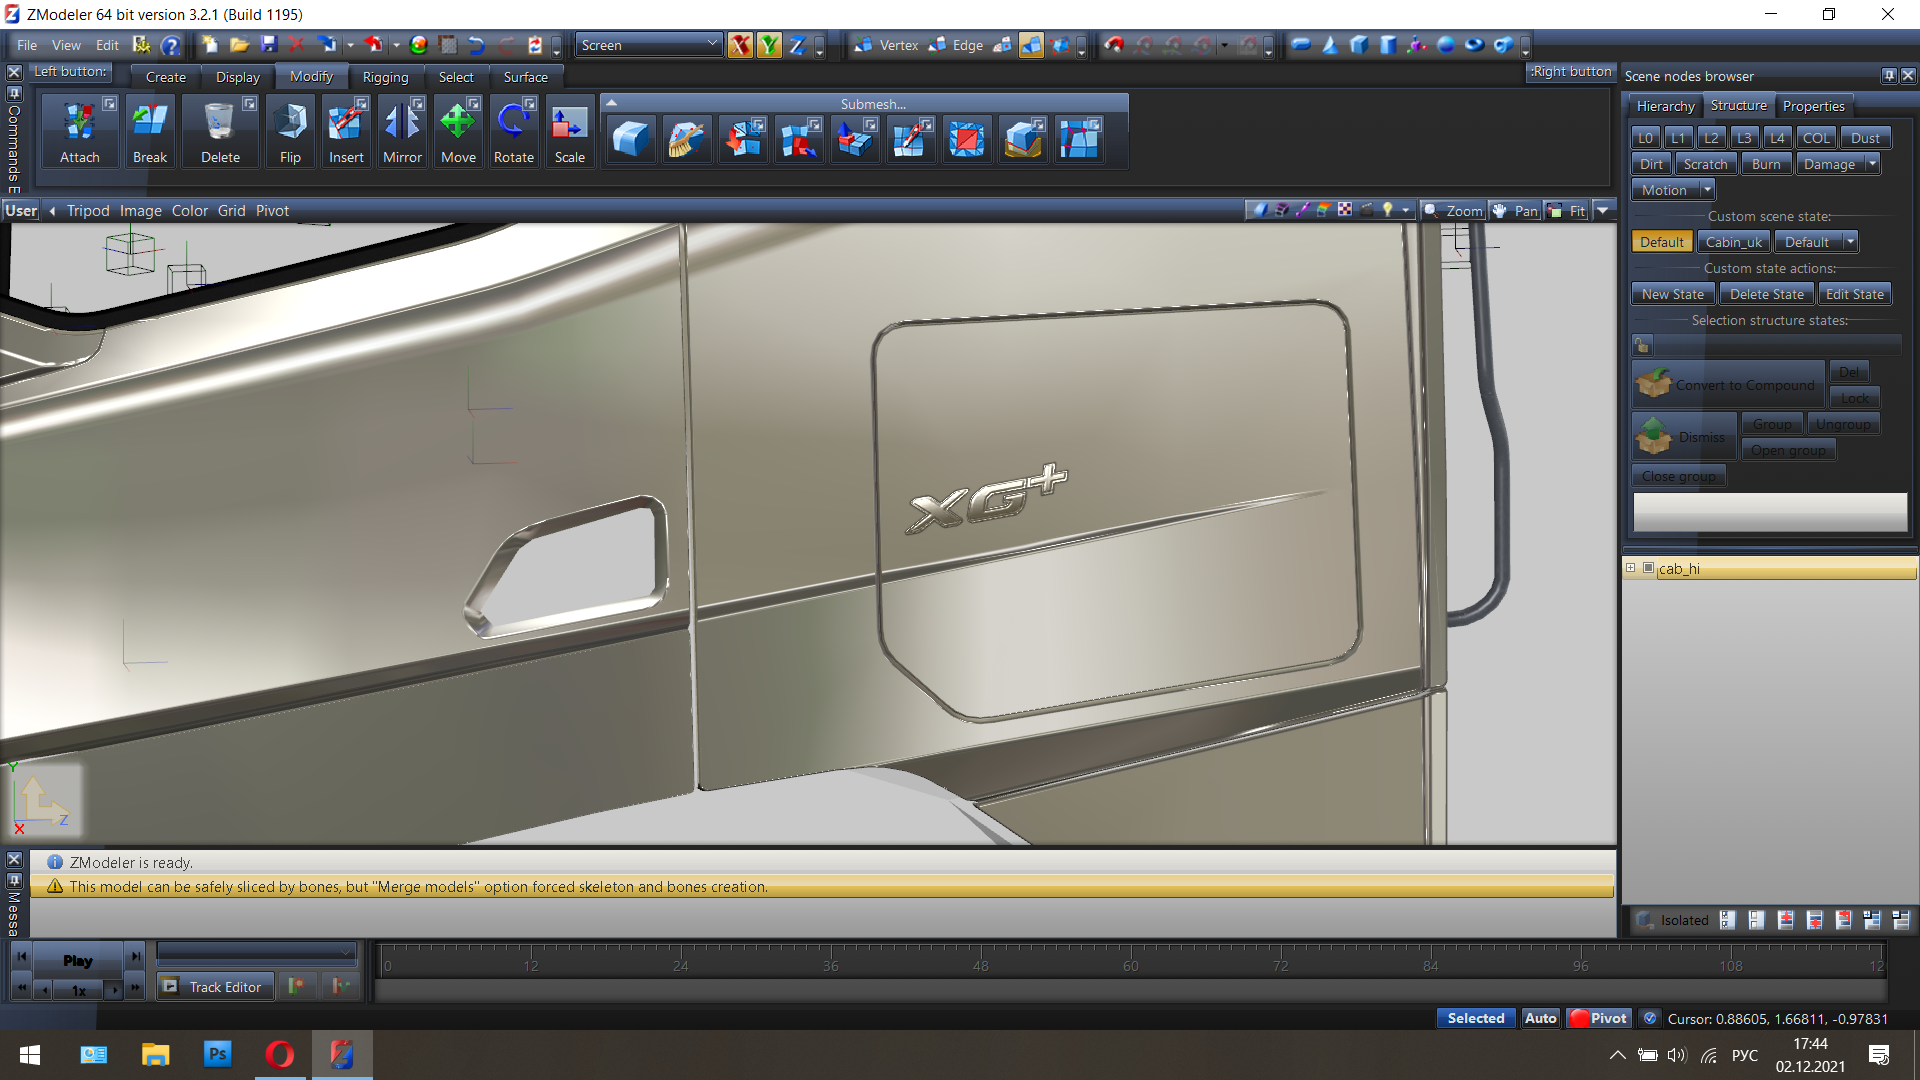The height and width of the screenshot is (1080, 1920).
Task: Open the Motion dropdown arrow
Action: click(1707, 190)
